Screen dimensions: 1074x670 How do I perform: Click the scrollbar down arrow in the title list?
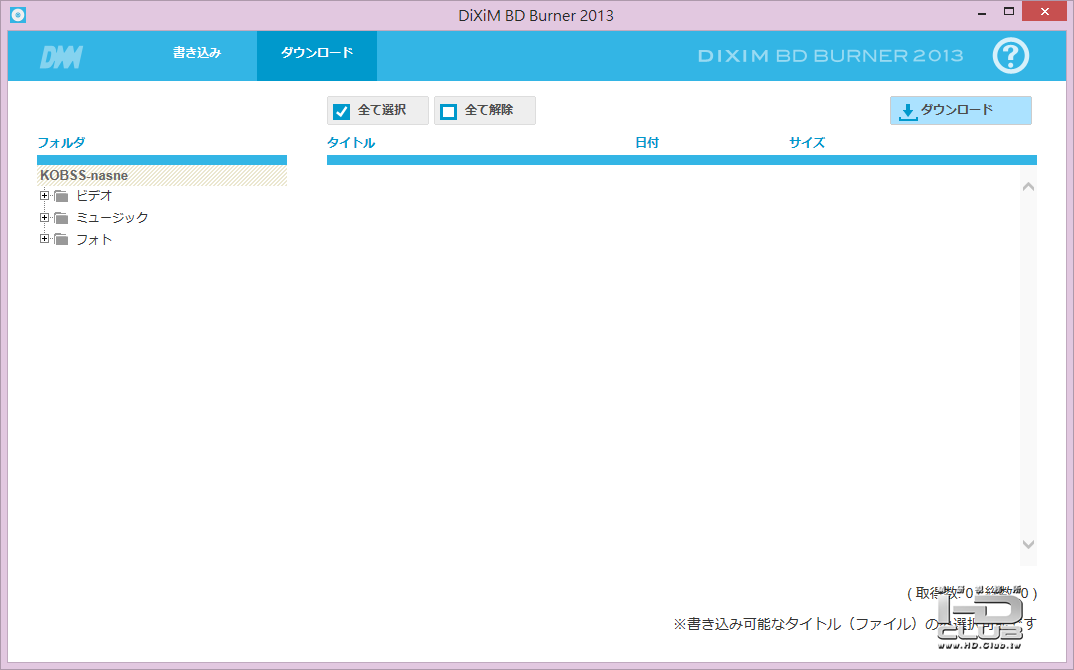(1028, 544)
